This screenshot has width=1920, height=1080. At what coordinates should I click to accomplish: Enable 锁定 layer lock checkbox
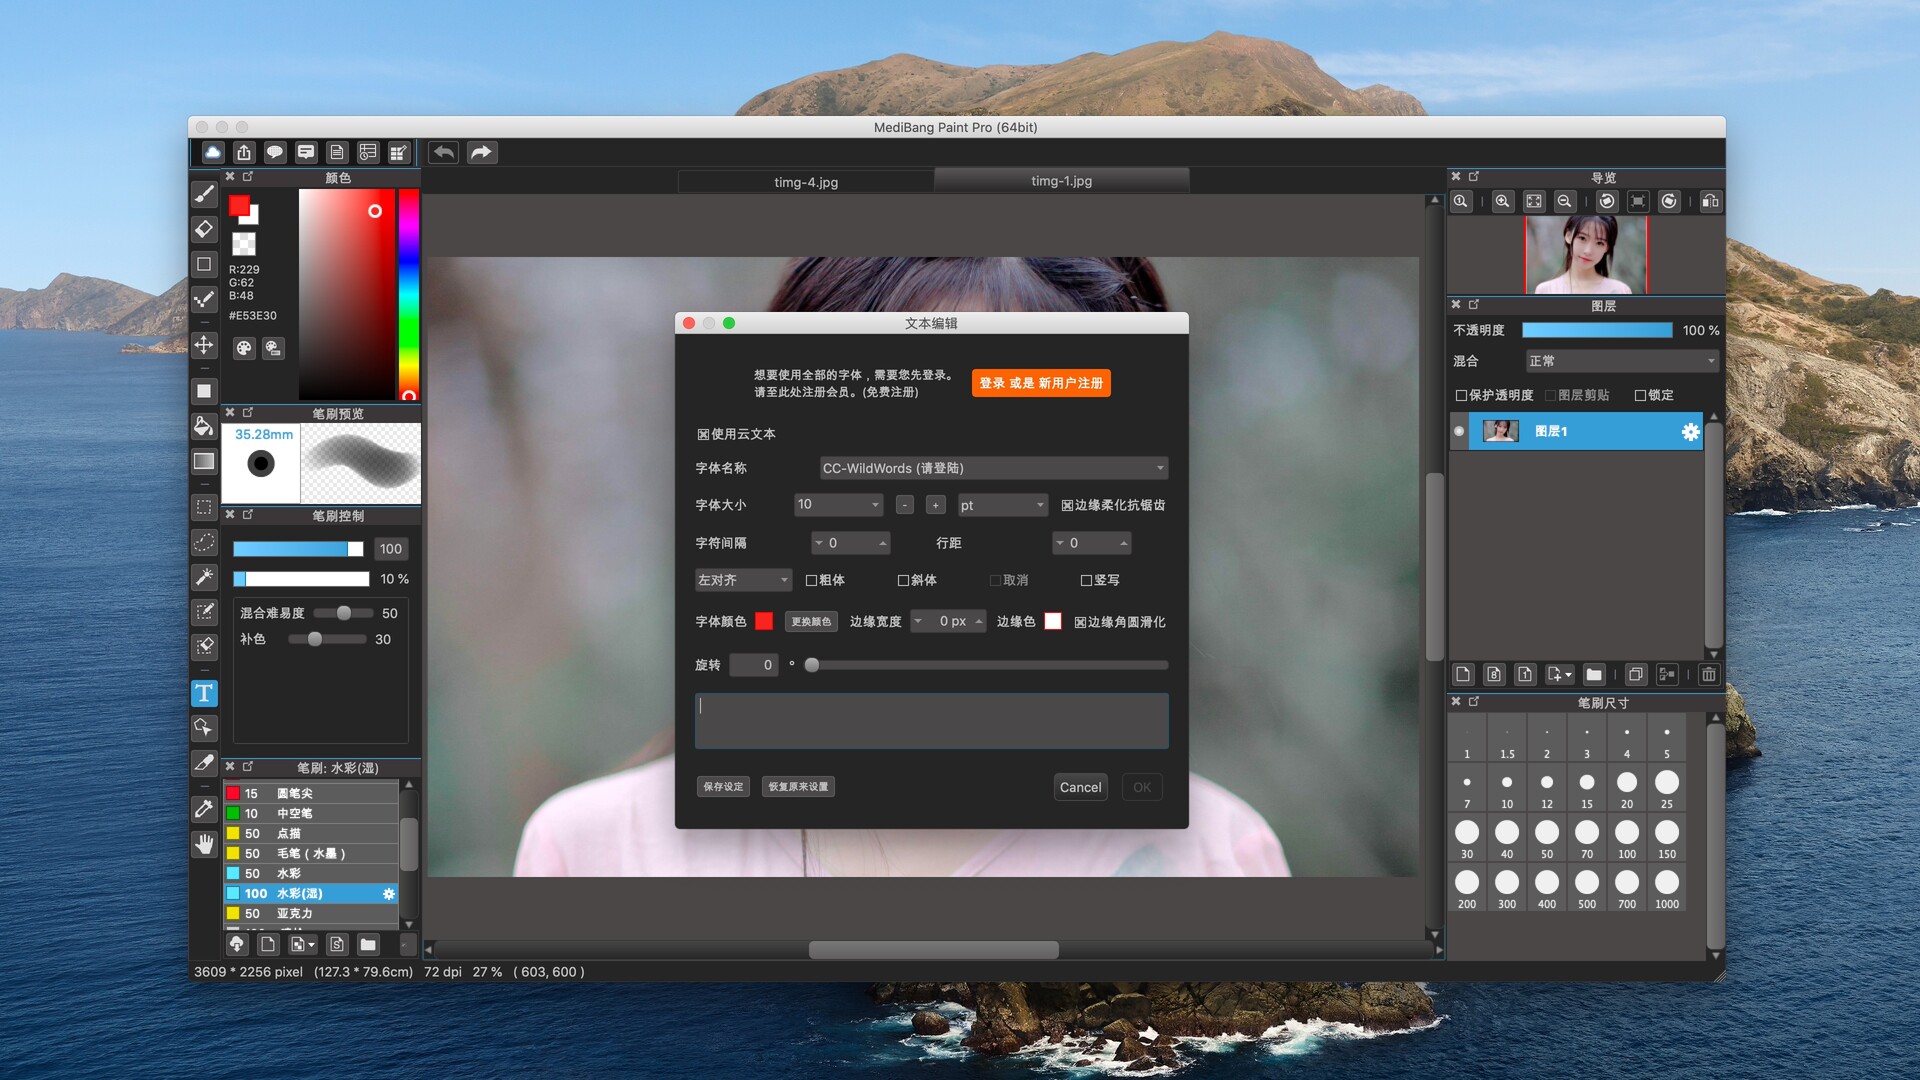pos(1640,395)
